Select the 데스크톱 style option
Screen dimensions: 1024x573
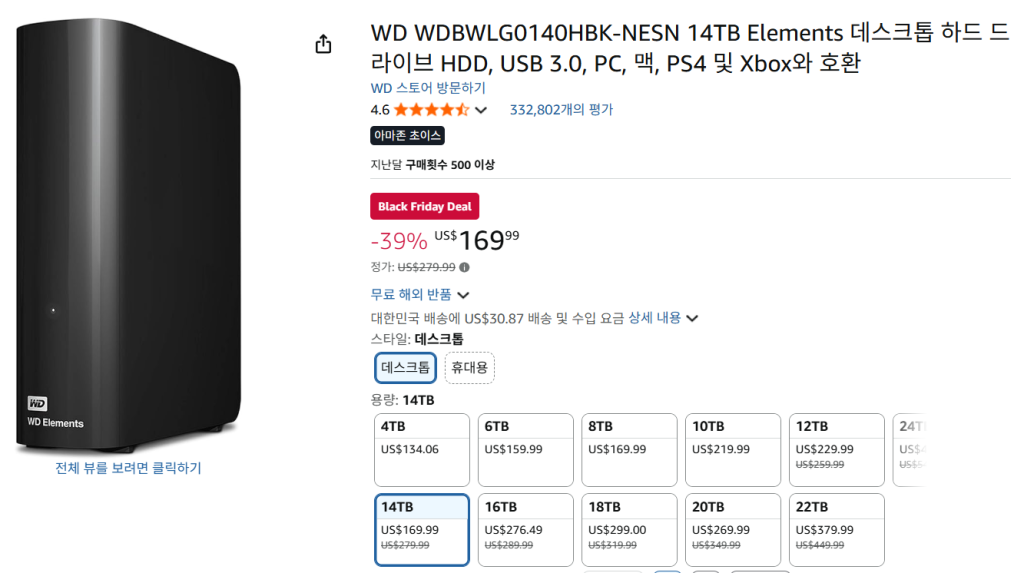(405, 368)
